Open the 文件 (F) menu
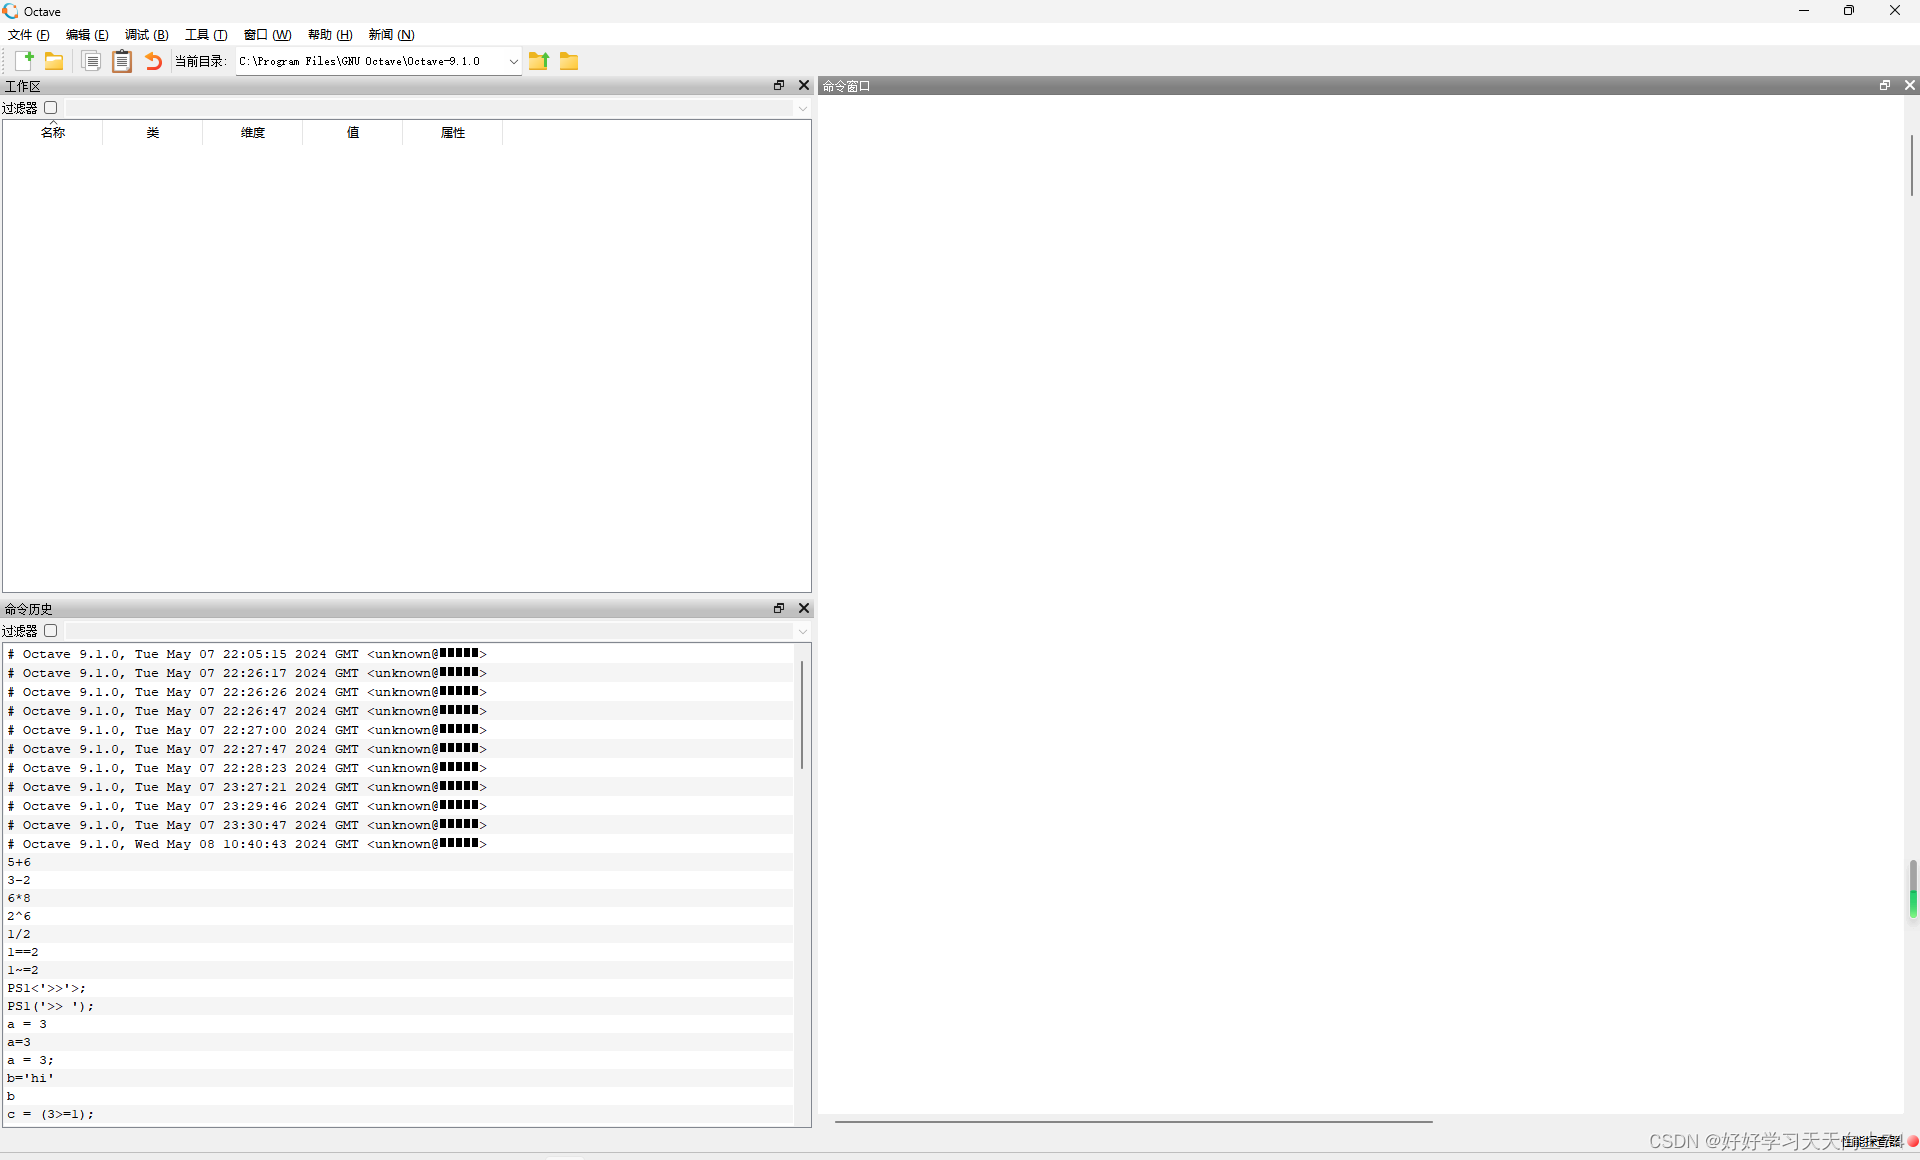 28,35
